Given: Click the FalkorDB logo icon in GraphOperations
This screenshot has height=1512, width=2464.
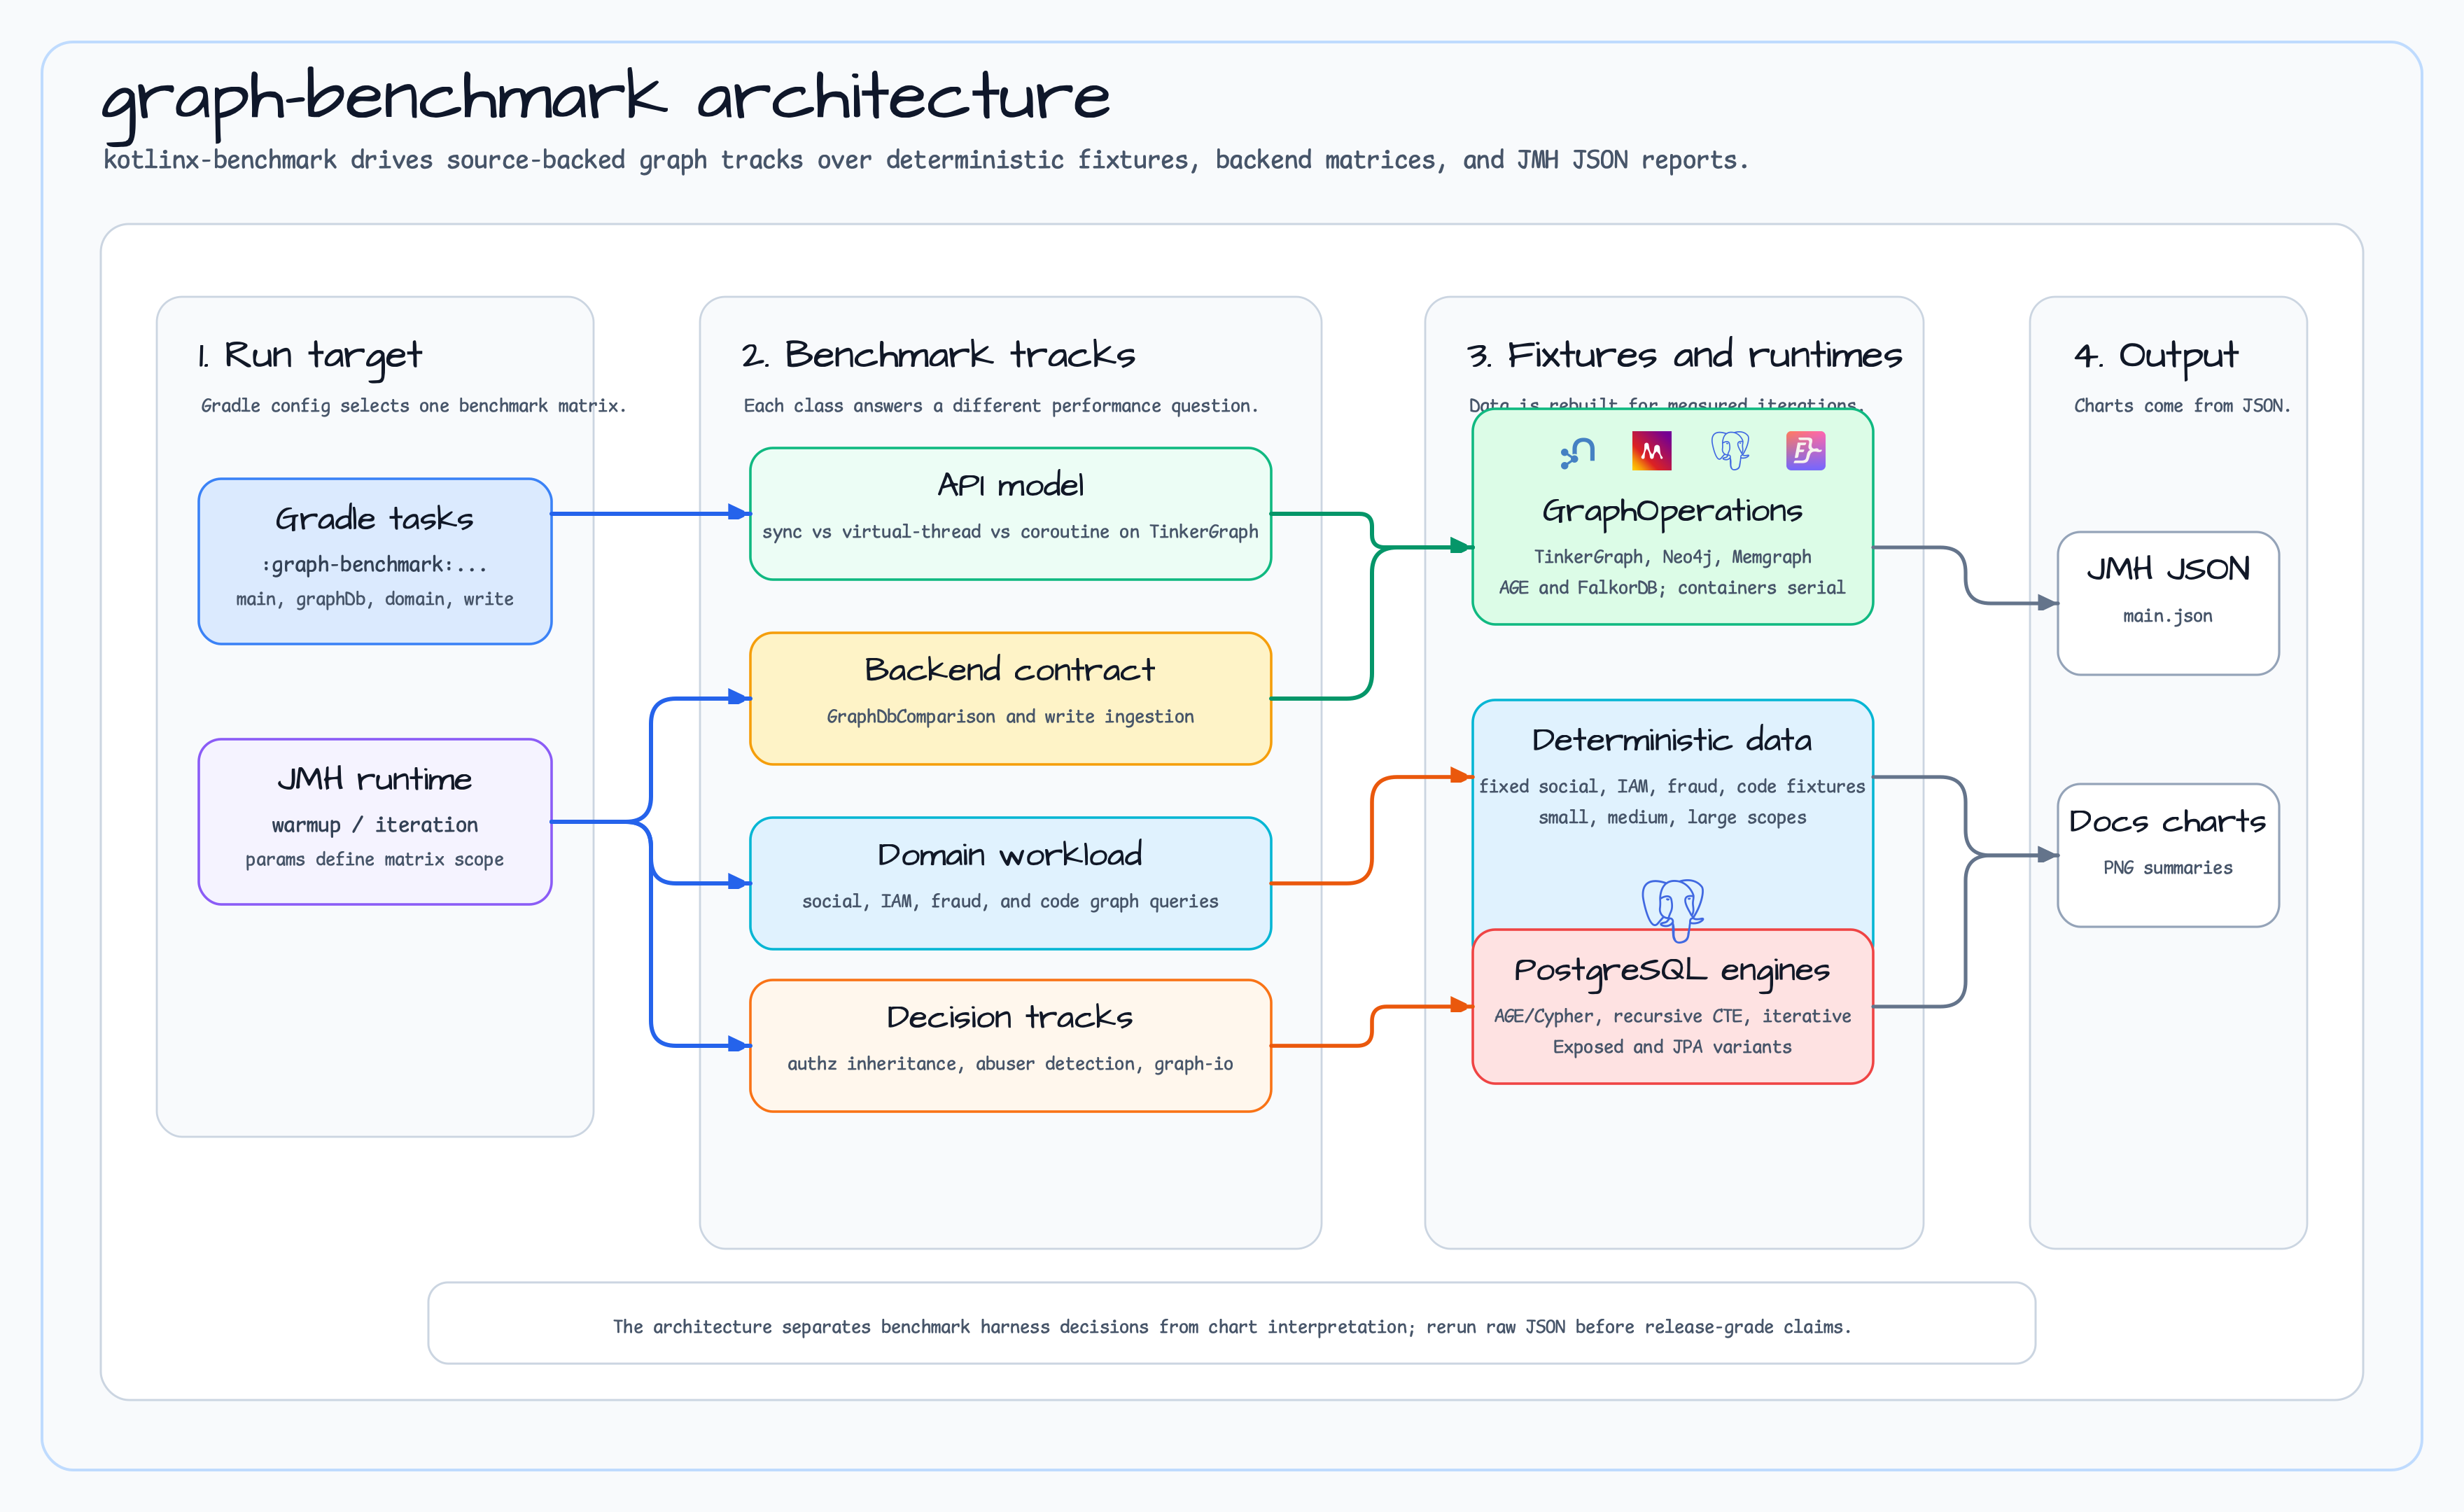Looking at the screenshot, I should 1805,451.
